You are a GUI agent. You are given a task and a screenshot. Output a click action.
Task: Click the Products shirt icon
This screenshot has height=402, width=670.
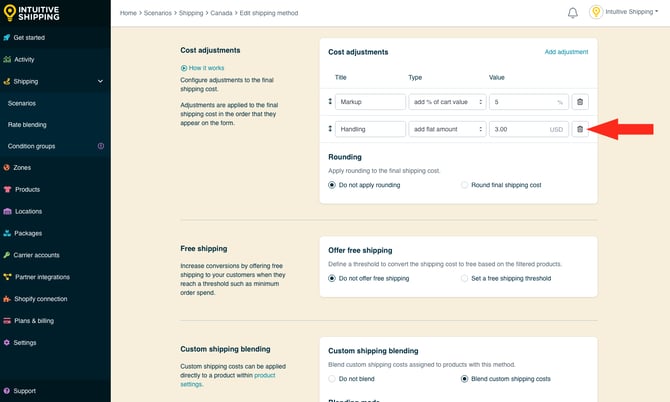point(7,189)
